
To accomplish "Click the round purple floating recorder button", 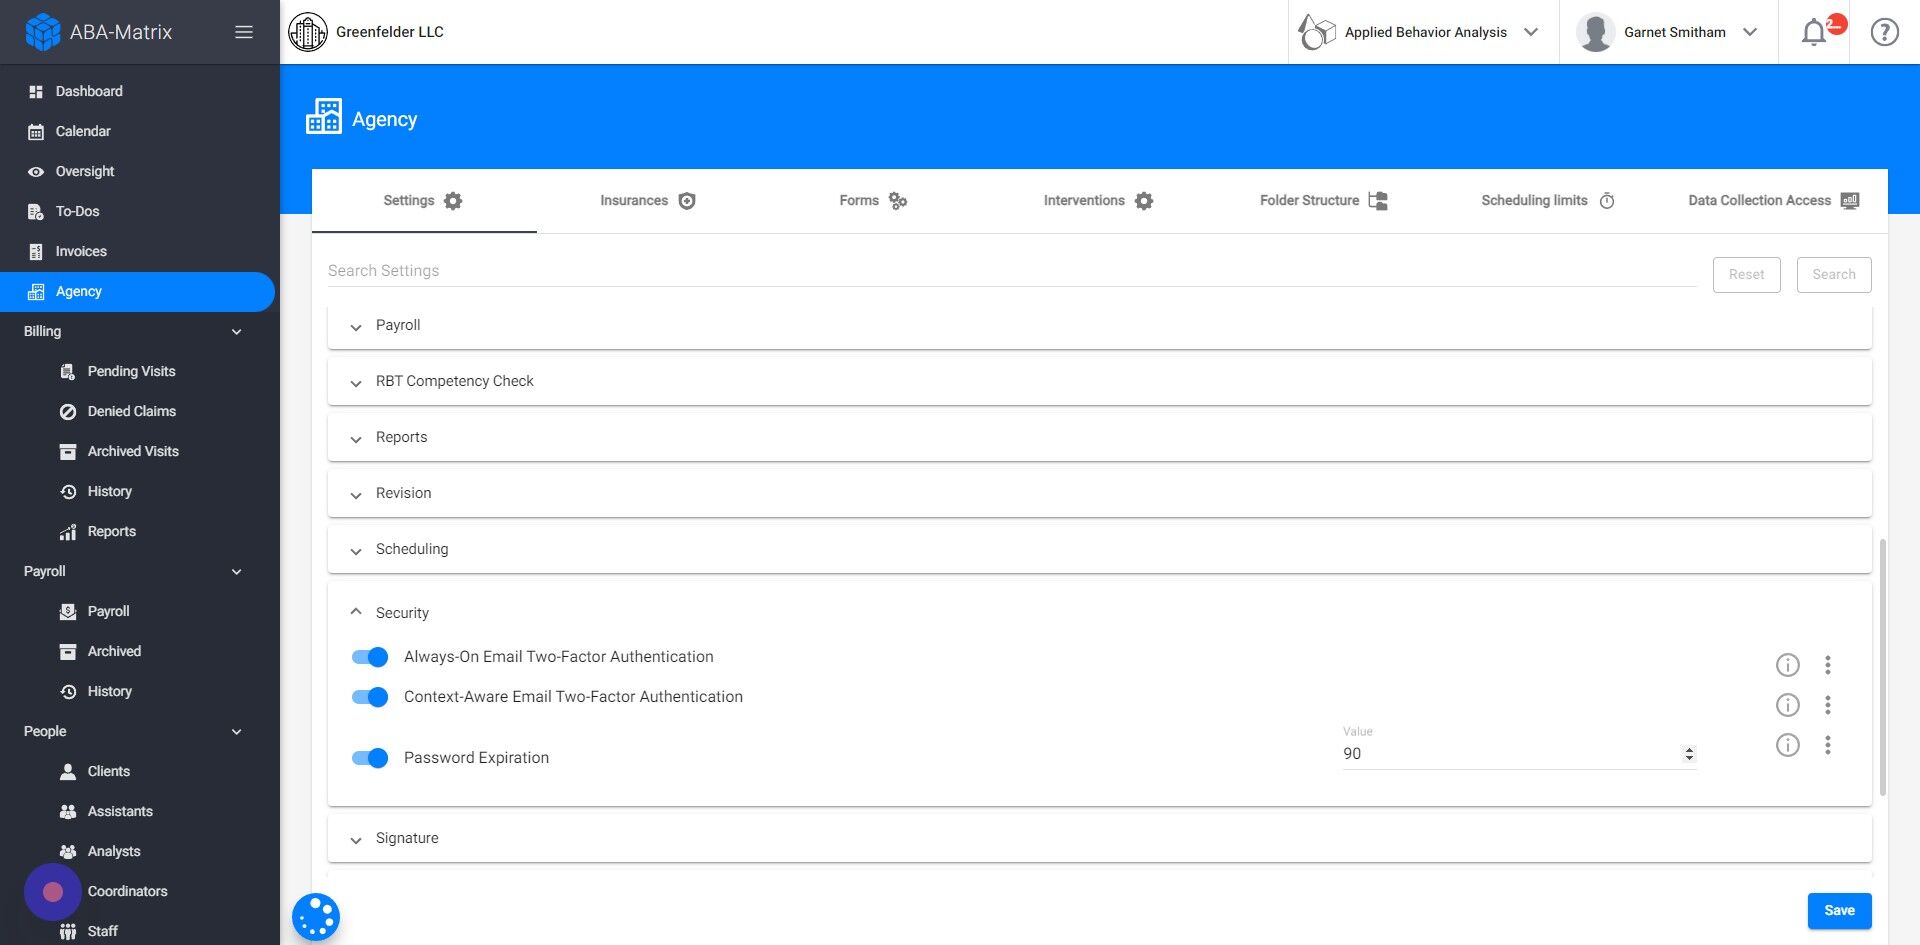I will [53, 892].
